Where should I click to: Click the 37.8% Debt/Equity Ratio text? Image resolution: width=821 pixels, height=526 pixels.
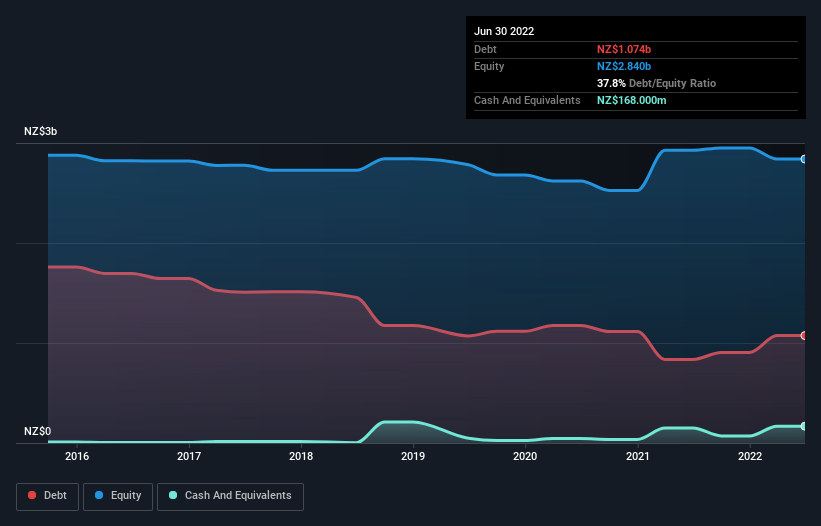coord(656,83)
